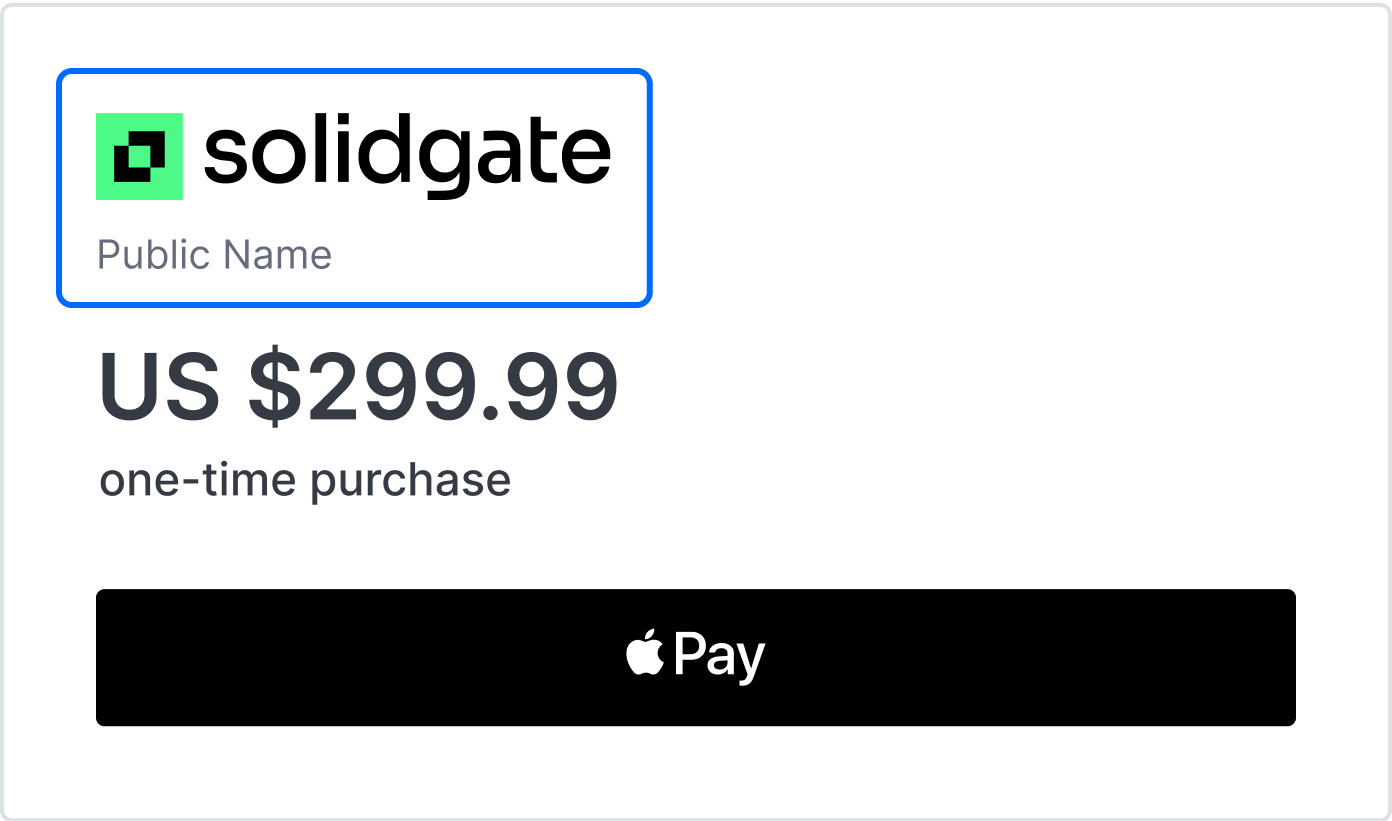Click the blue-outlined merchant name box
The height and width of the screenshot is (821, 1392).
tap(354, 188)
